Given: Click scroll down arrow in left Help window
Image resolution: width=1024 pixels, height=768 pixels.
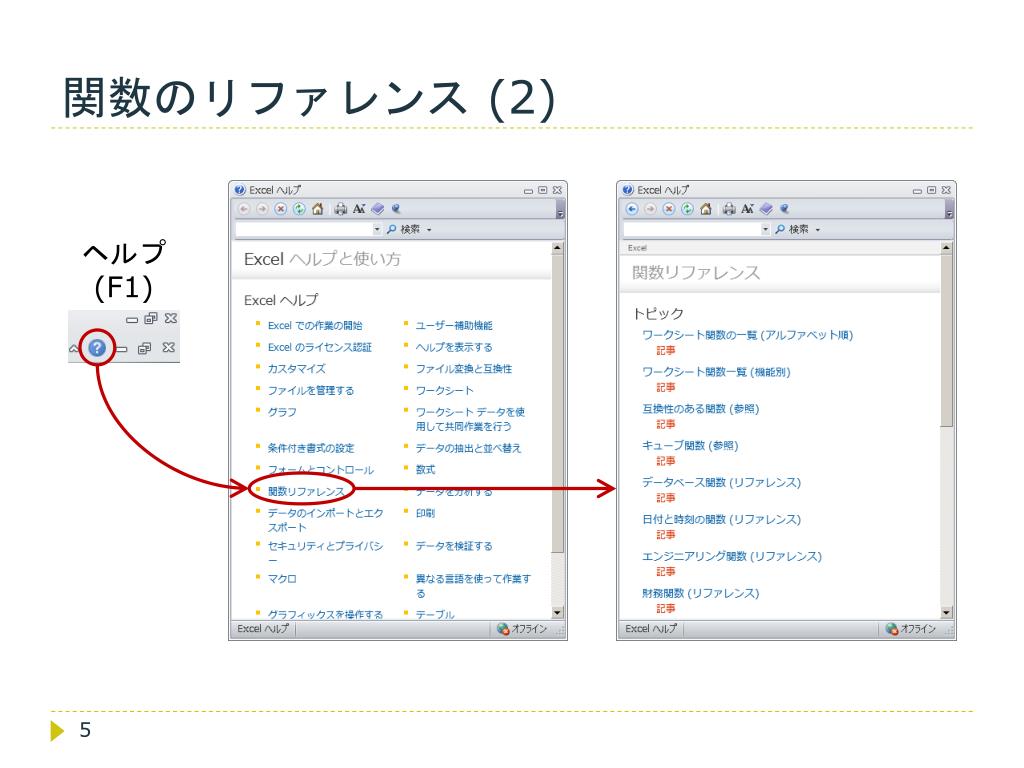Looking at the screenshot, I should 557,613.
